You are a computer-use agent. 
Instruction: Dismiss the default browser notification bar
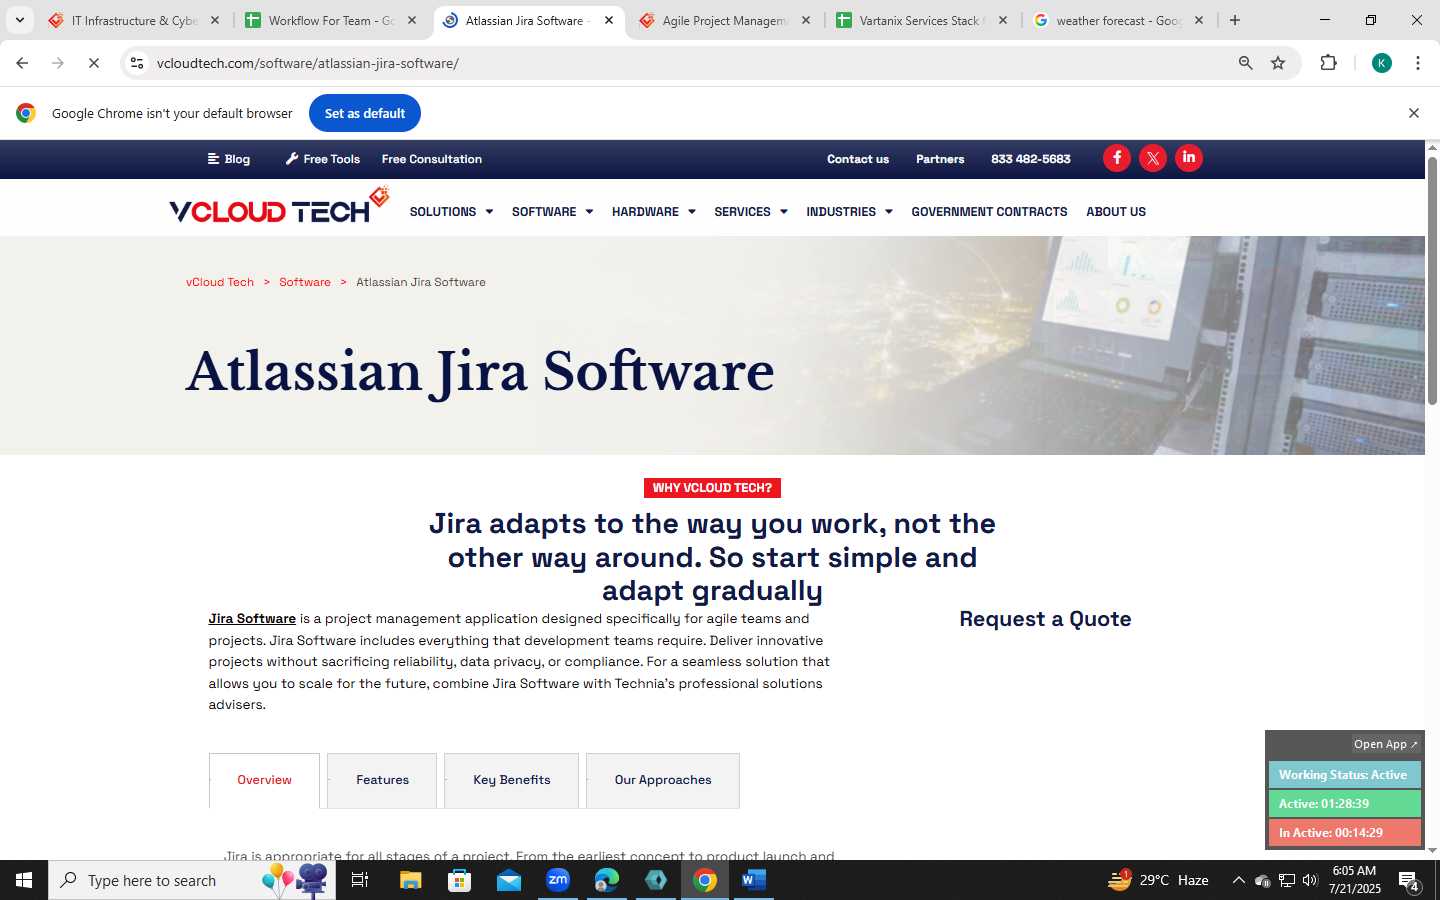coord(1414,113)
